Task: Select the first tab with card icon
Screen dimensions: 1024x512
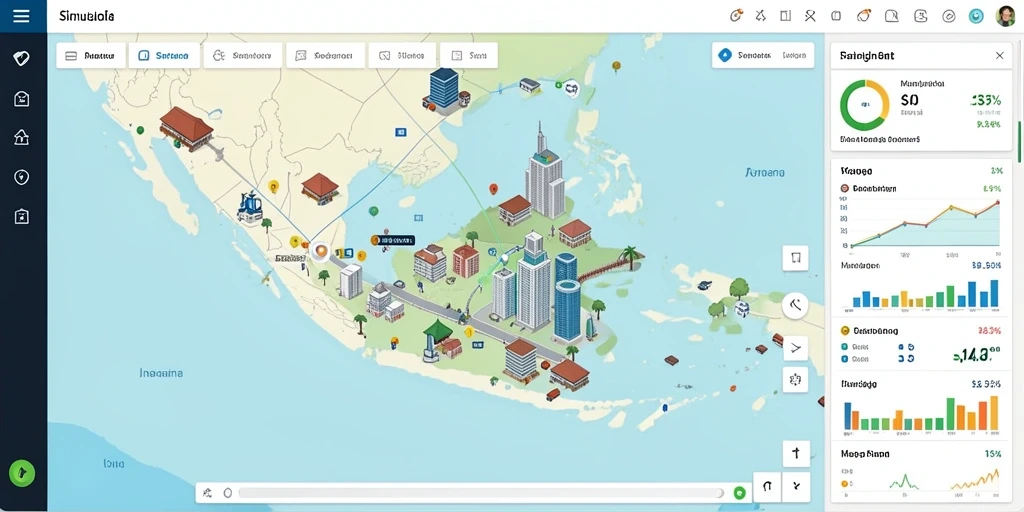Action: [x=91, y=56]
